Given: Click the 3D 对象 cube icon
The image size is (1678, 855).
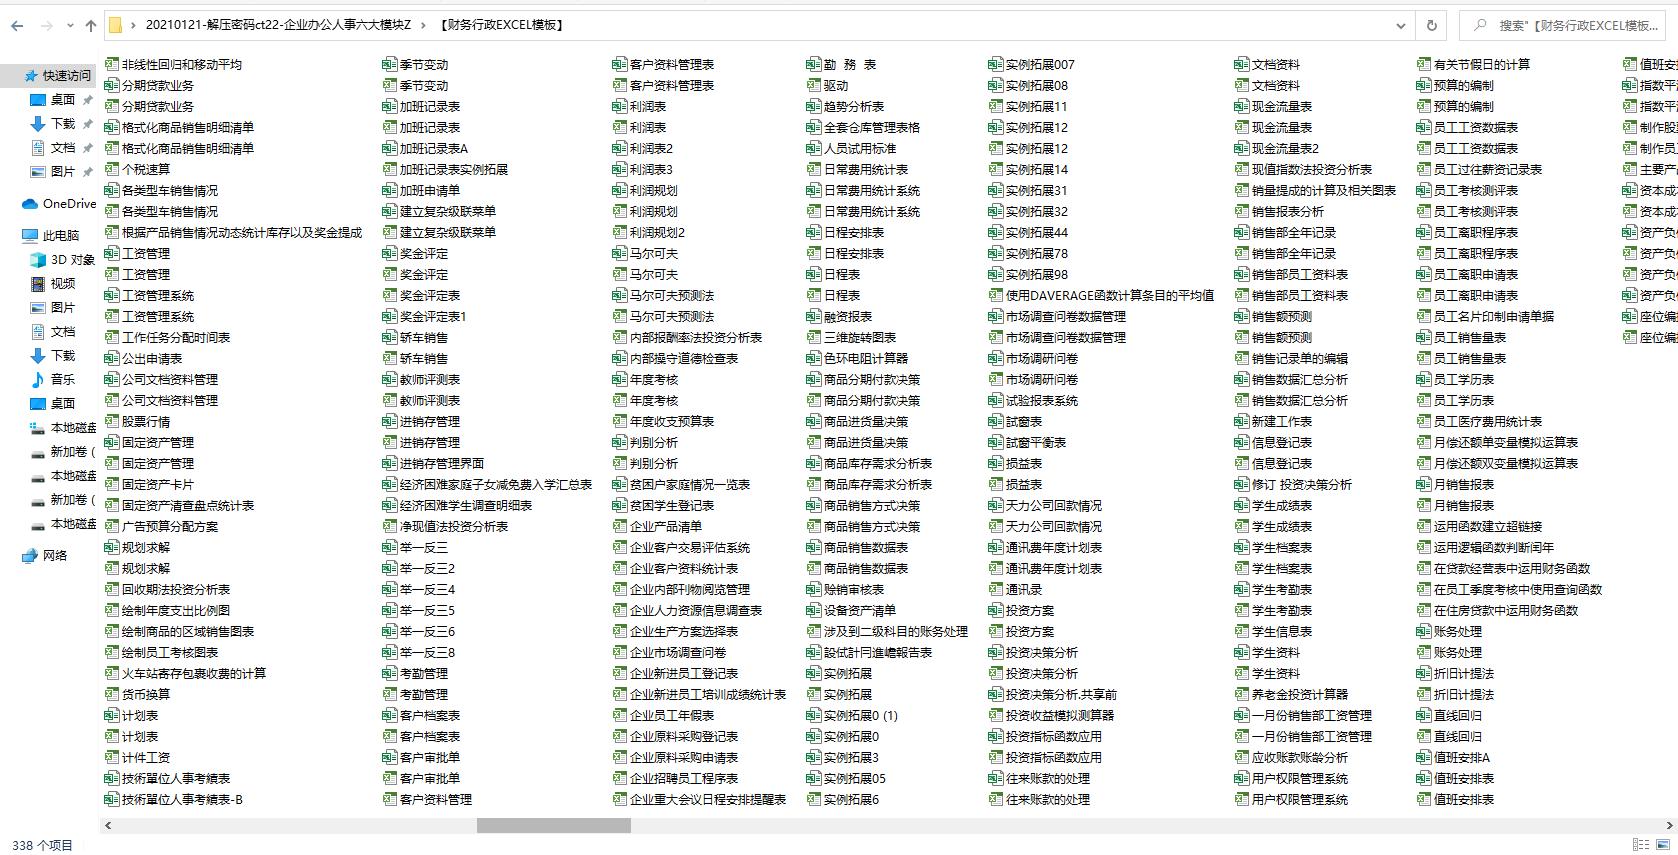Looking at the screenshot, I should pos(38,260).
